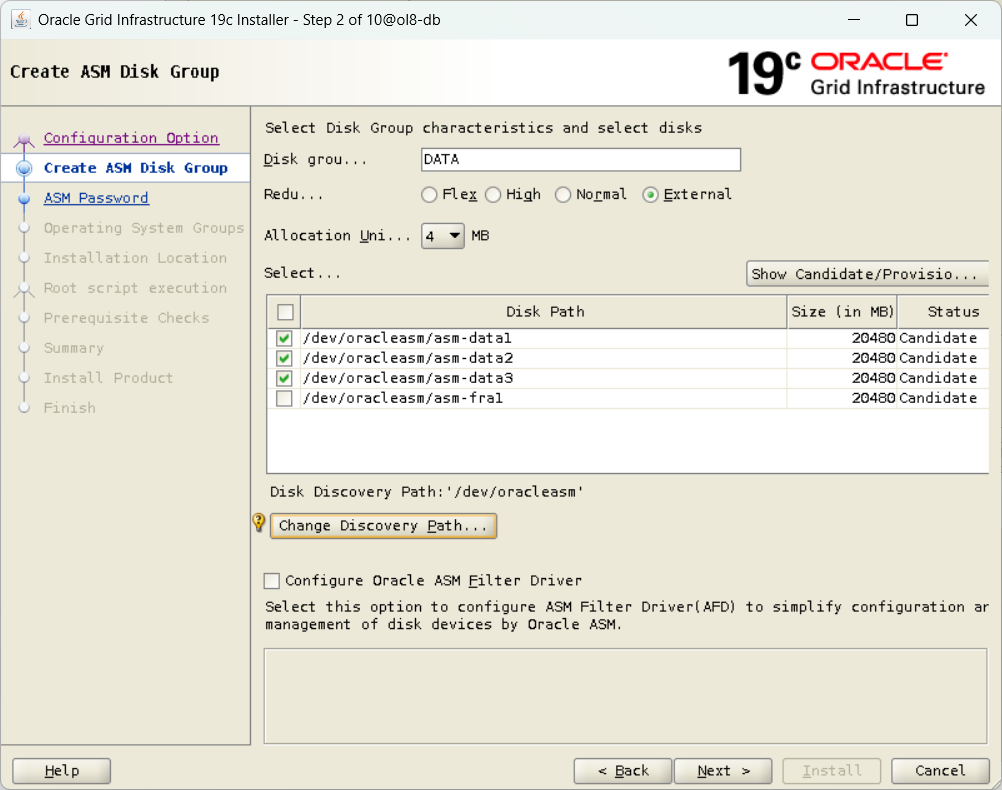The width and height of the screenshot is (1002, 790).
Task: Go Back to the previous step
Action: [622, 771]
